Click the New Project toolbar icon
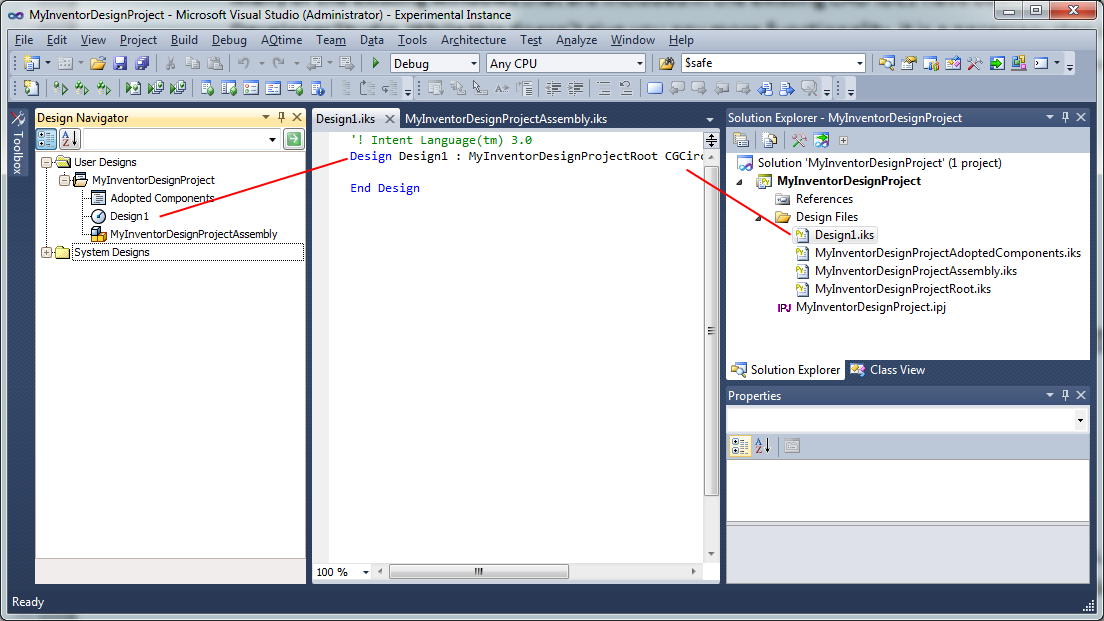Image resolution: width=1104 pixels, height=621 pixels. (31, 63)
